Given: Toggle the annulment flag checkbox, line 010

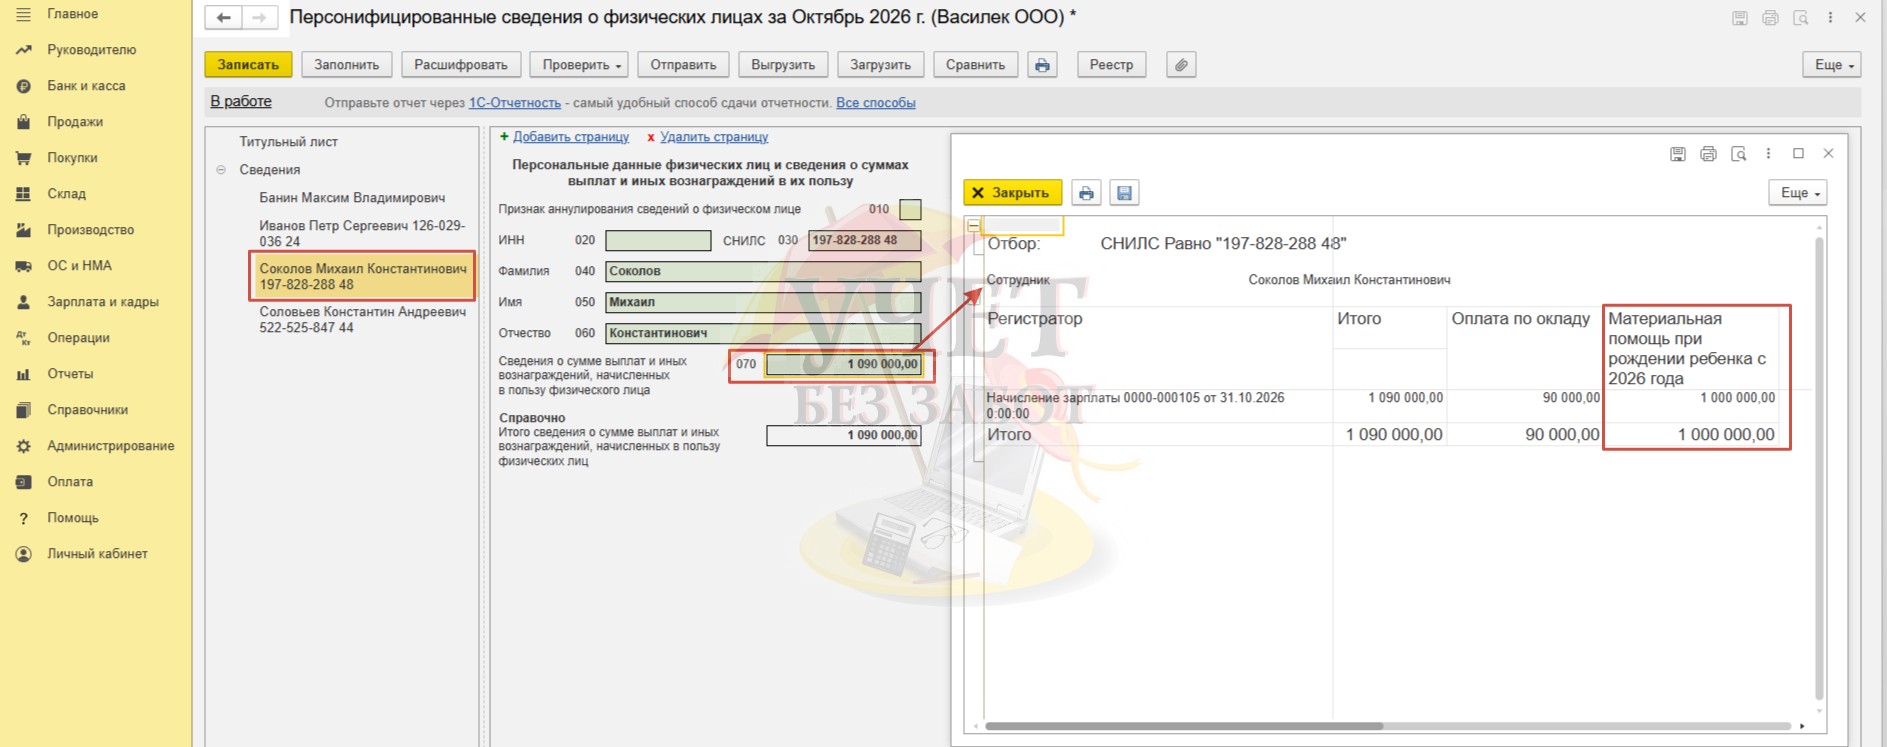Looking at the screenshot, I should tap(910, 210).
